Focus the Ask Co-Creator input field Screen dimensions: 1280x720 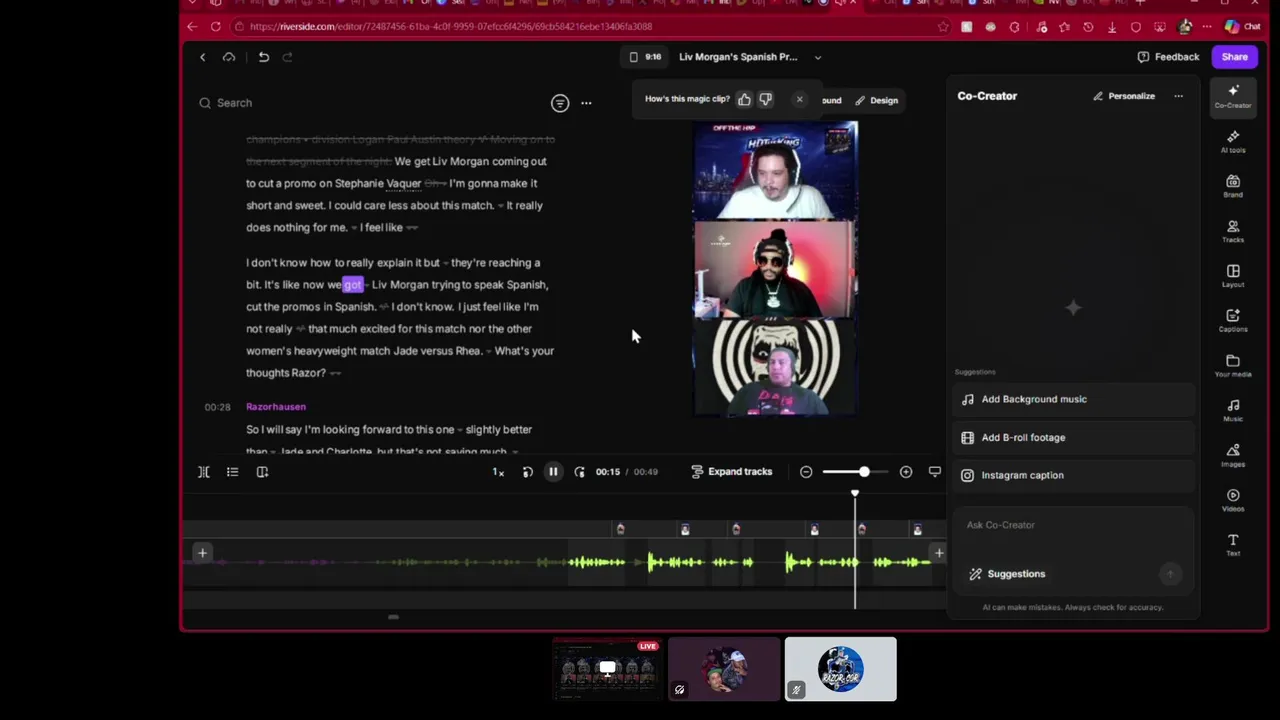(1075, 525)
